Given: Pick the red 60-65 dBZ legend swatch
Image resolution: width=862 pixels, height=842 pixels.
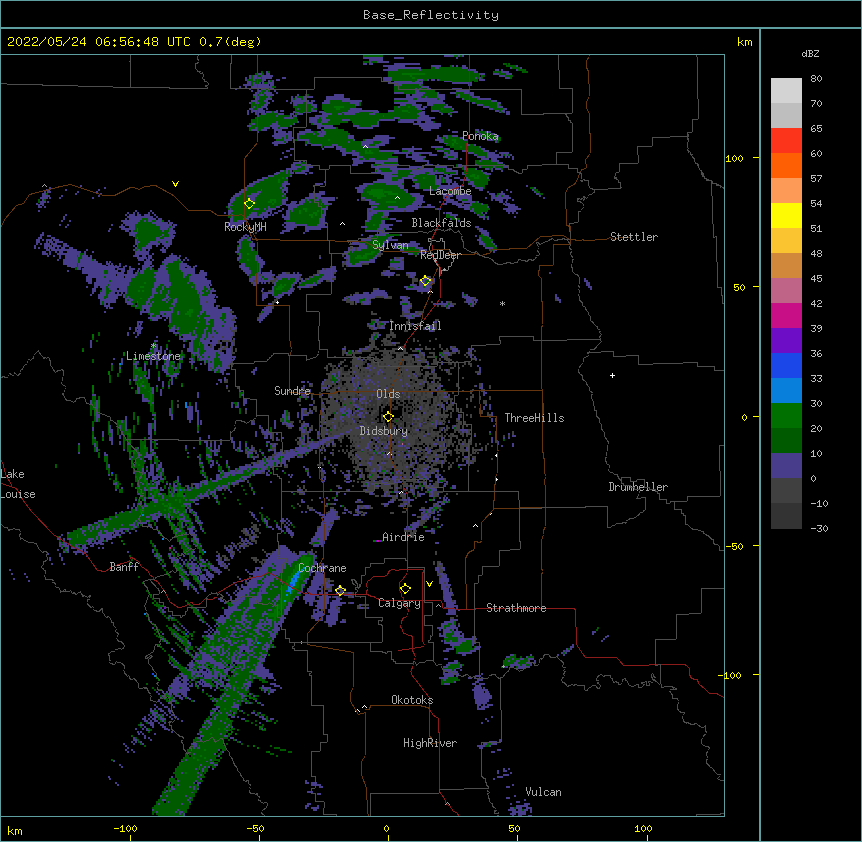Looking at the screenshot, I should (786, 140).
